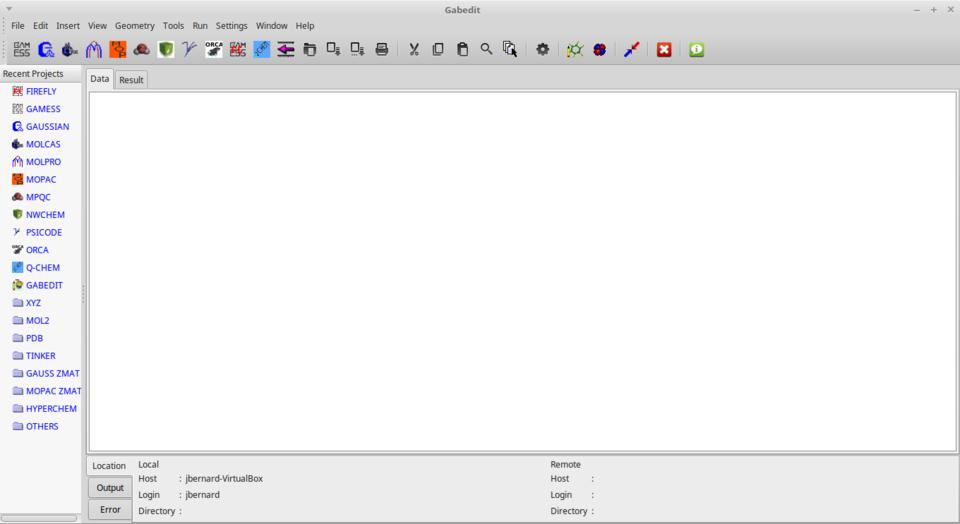Open the Tools menu
Screen dimensions: 960x524
click(x=174, y=26)
